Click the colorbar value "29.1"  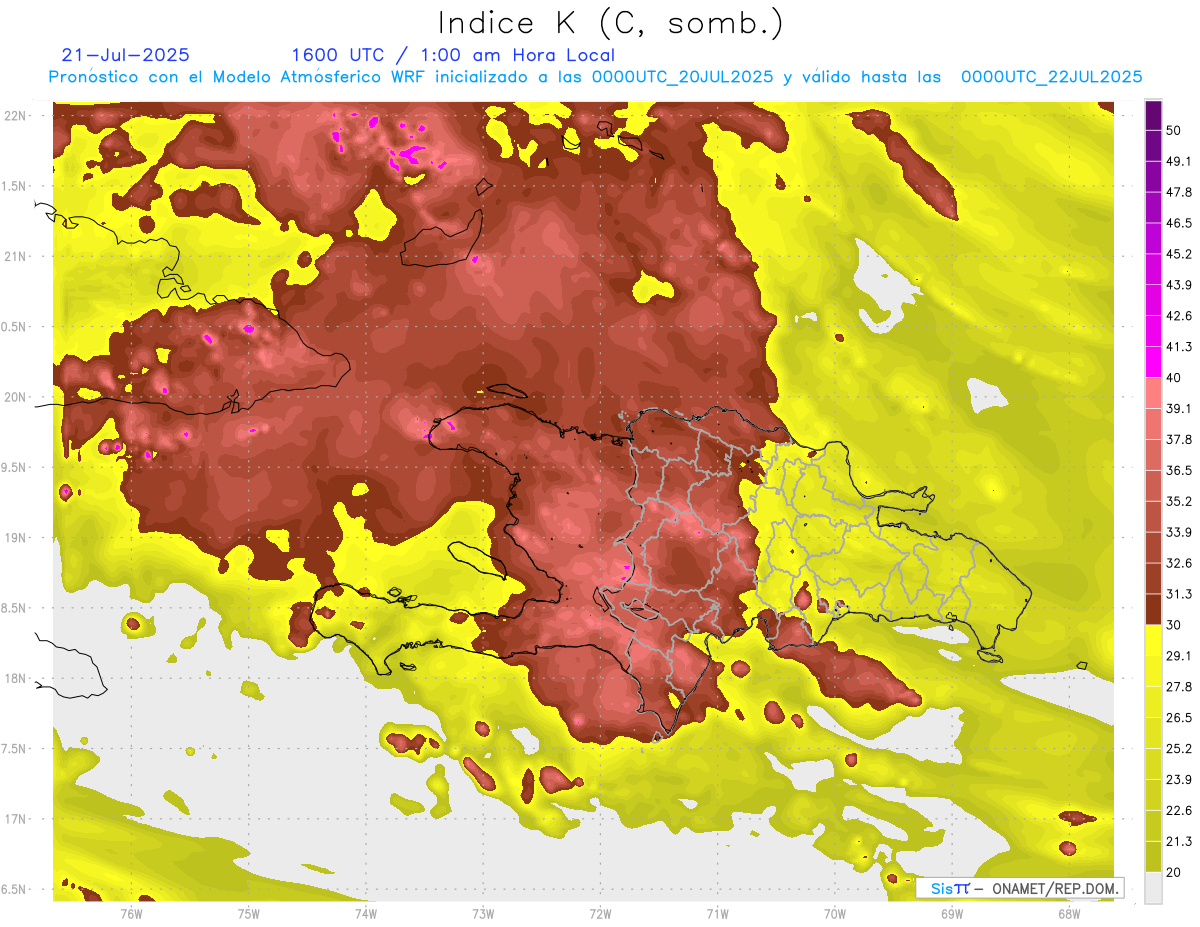[x=1179, y=656]
